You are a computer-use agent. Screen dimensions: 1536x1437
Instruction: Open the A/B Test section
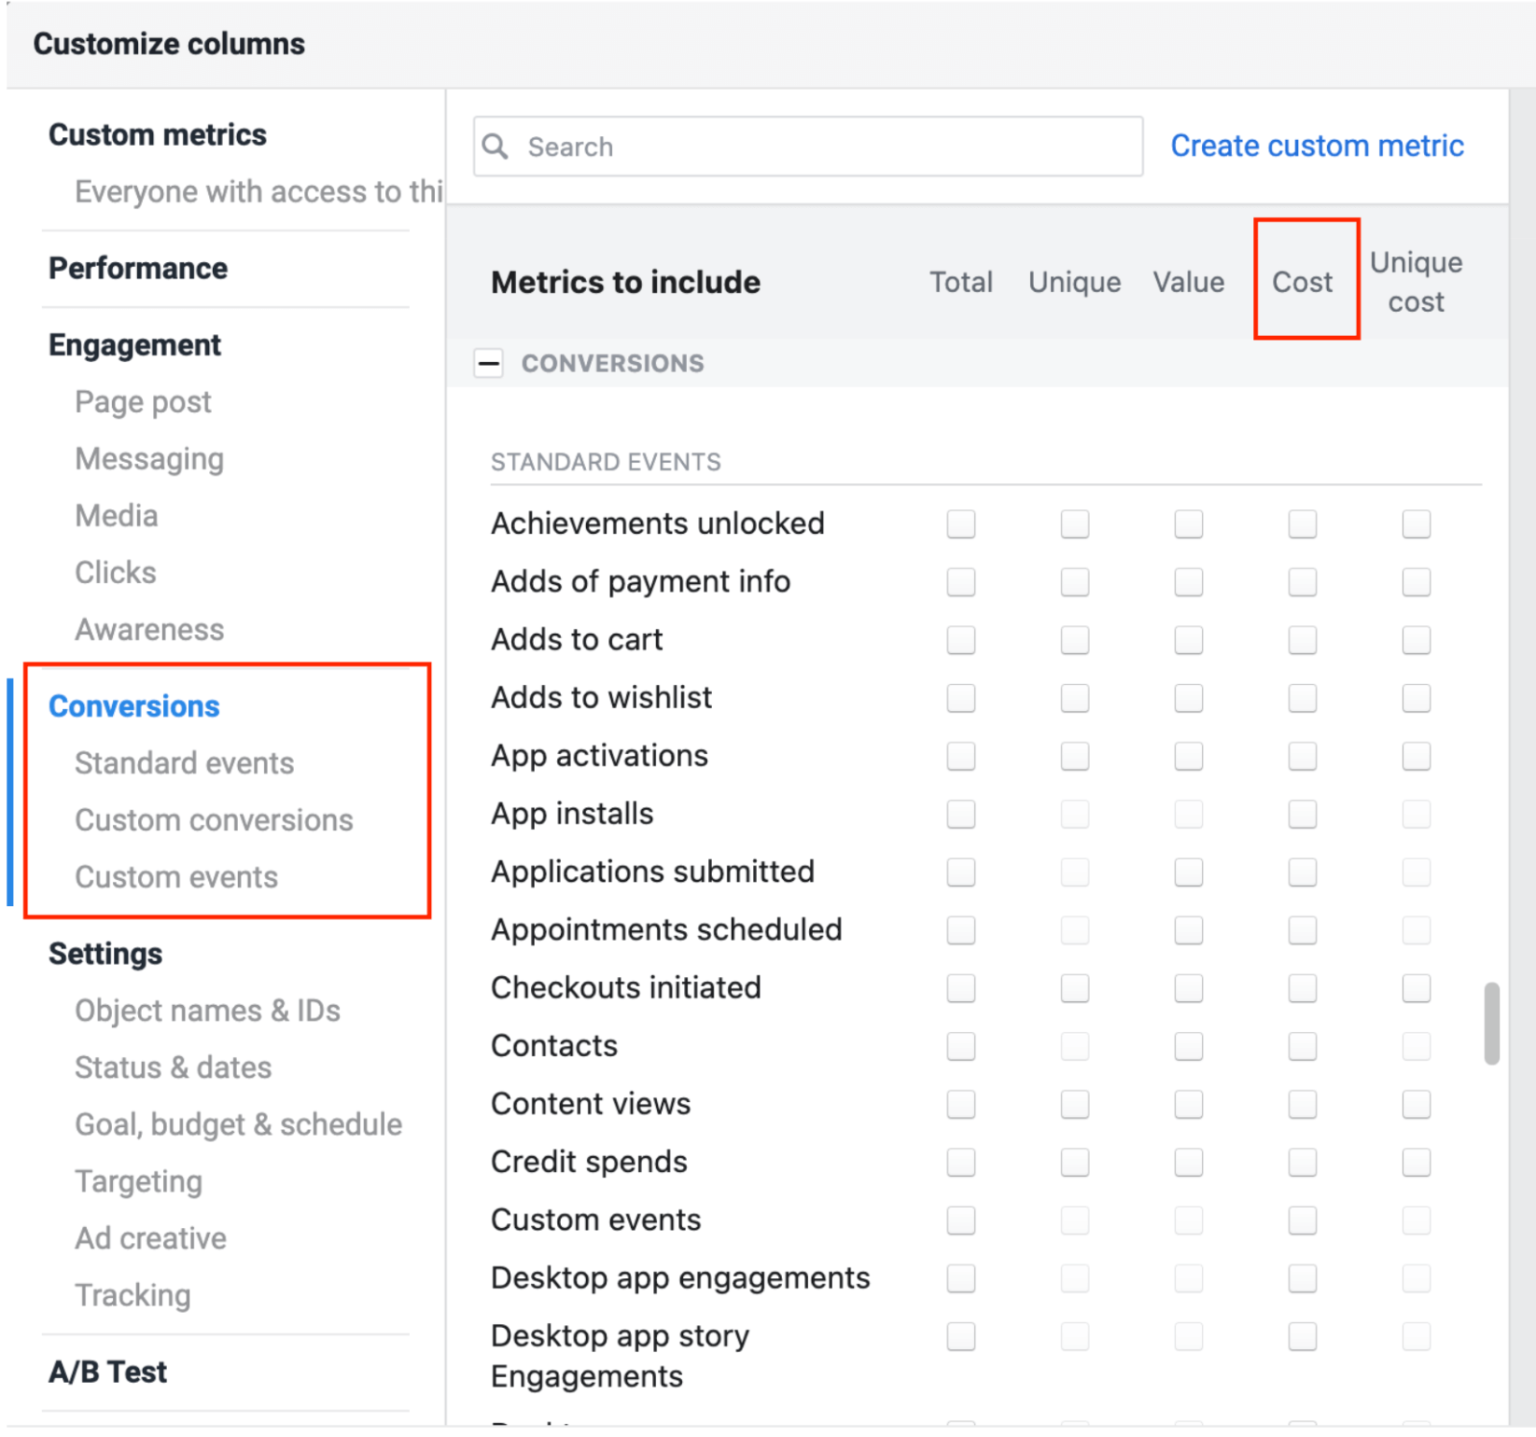point(108,1372)
